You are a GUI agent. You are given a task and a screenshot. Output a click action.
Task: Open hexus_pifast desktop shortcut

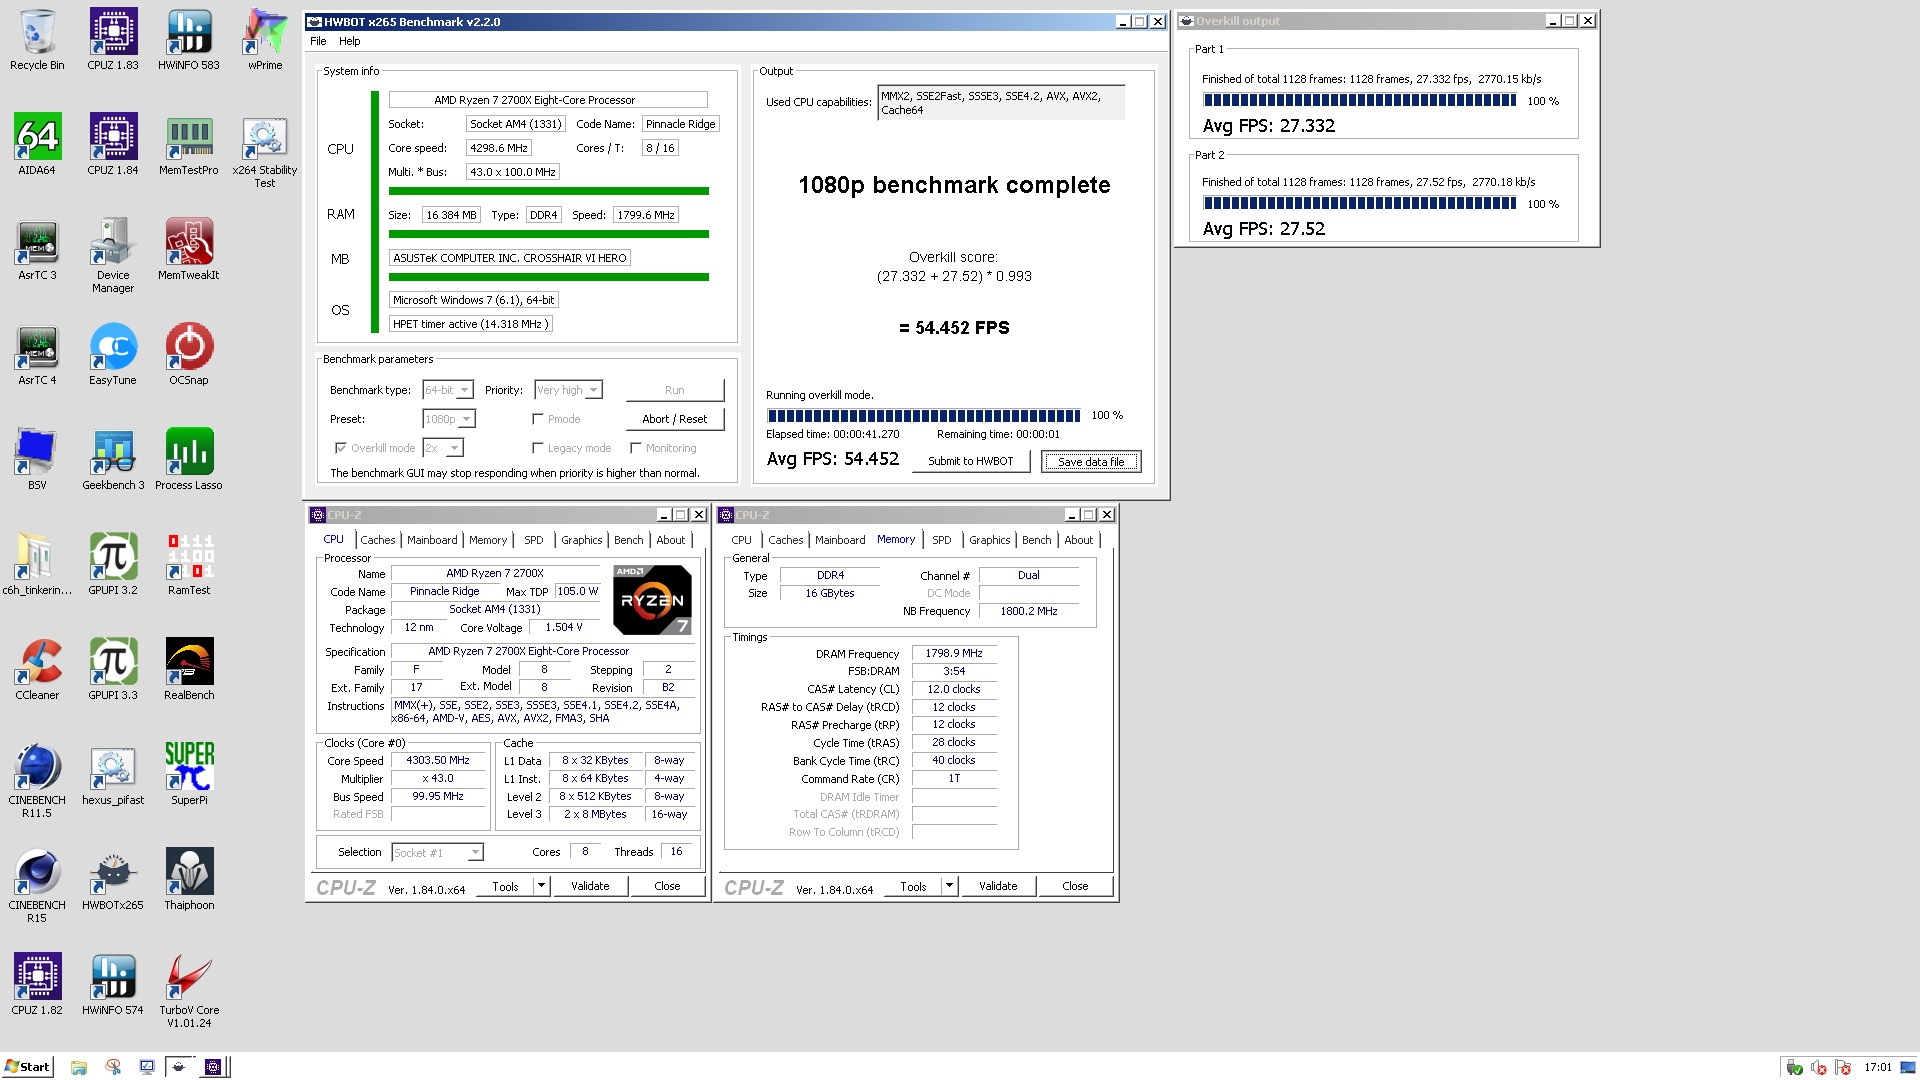click(x=113, y=775)
